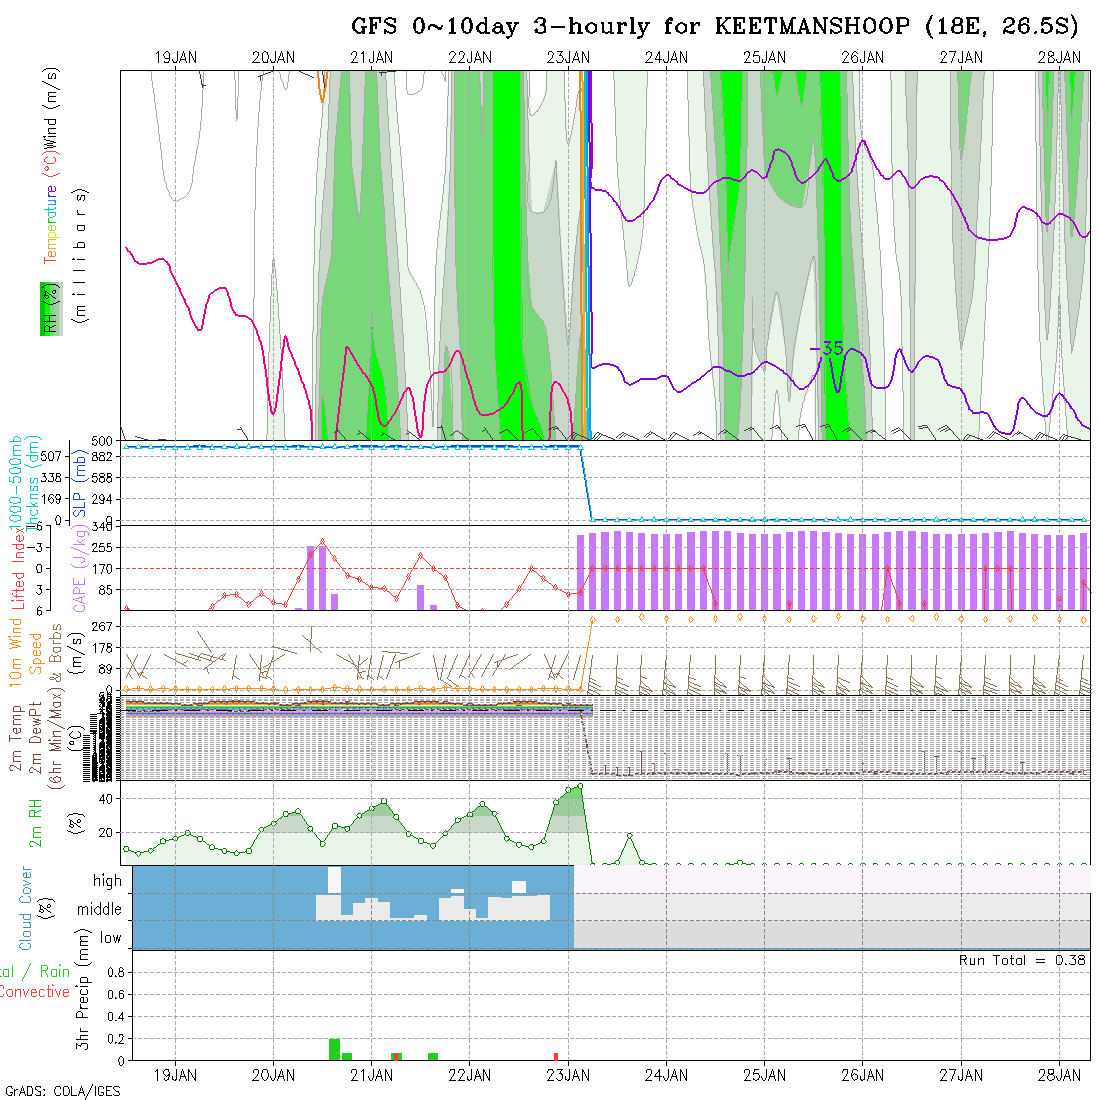Click the 2m RH axis label
The image size is (1100, 1100).
pos(36,822)
